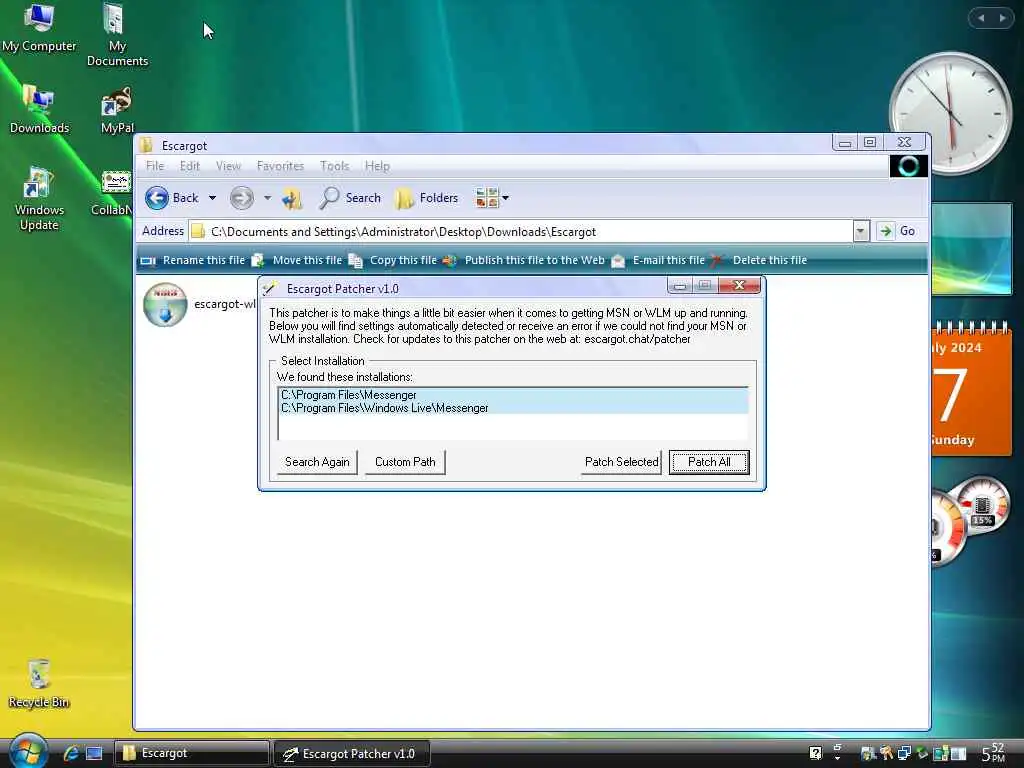Select C:\Program Files\Windows Live\Messenger installation
The width and height of the screenshot is (1024, 768).
tap(513, 408)
